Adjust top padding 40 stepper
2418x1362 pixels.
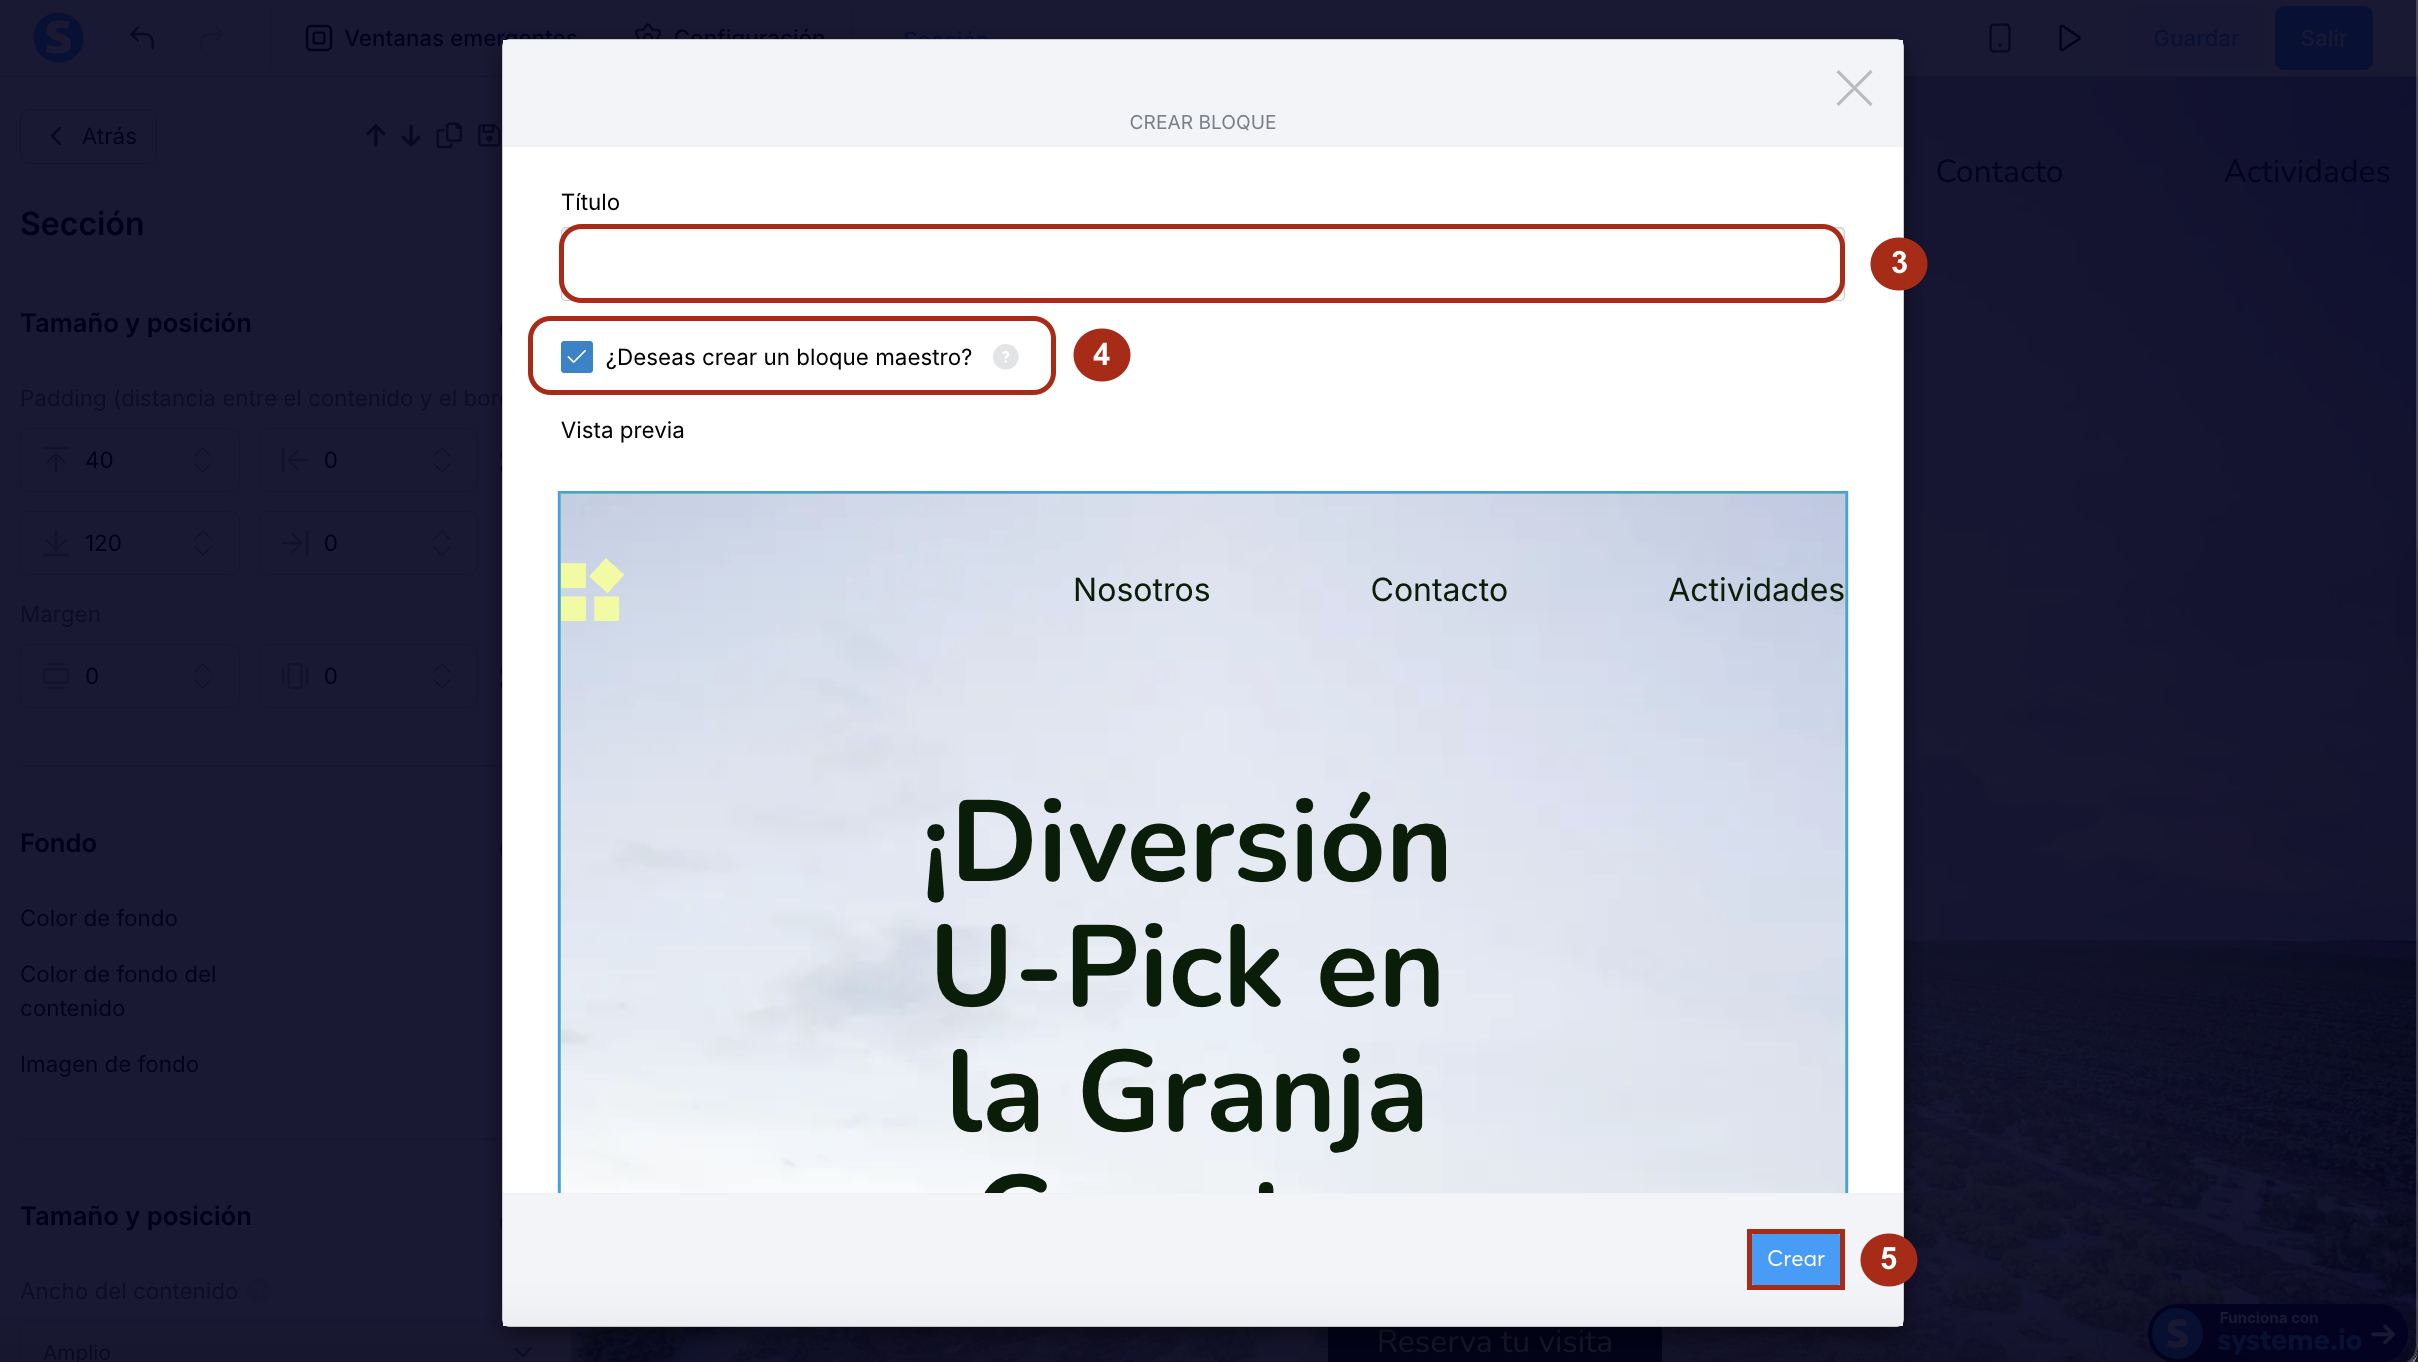tap(203, 460)
